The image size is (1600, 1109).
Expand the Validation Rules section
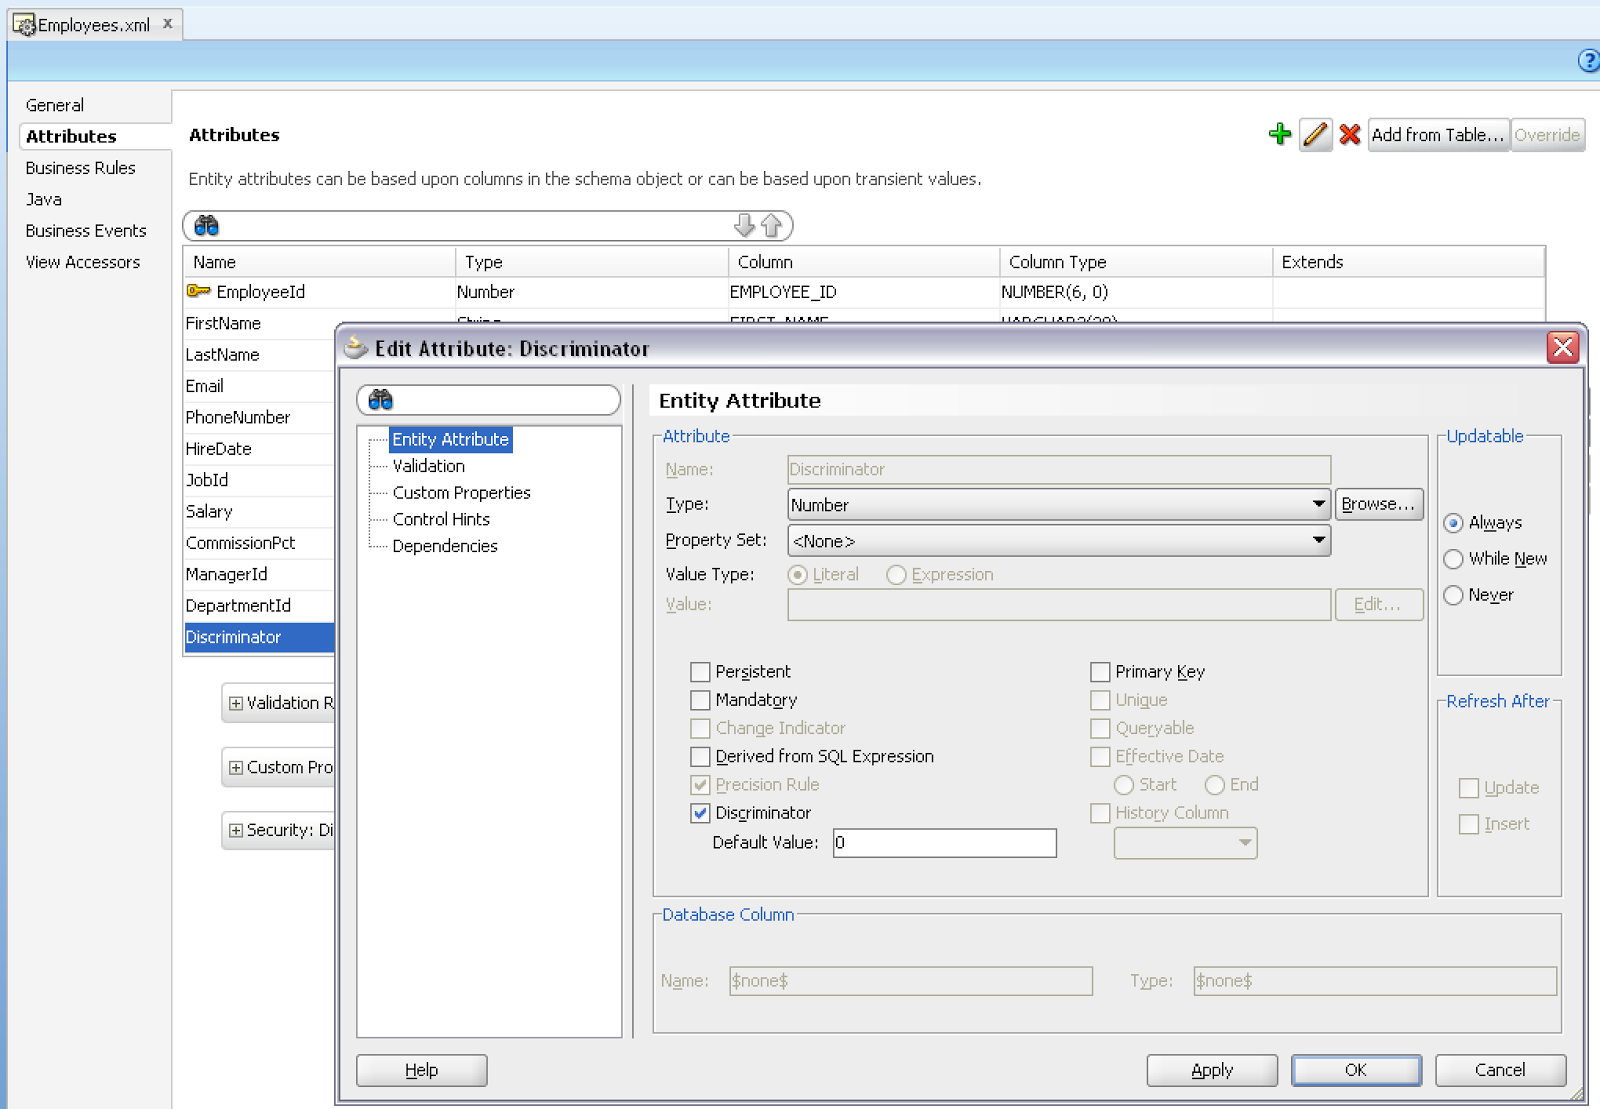point(236,703)
